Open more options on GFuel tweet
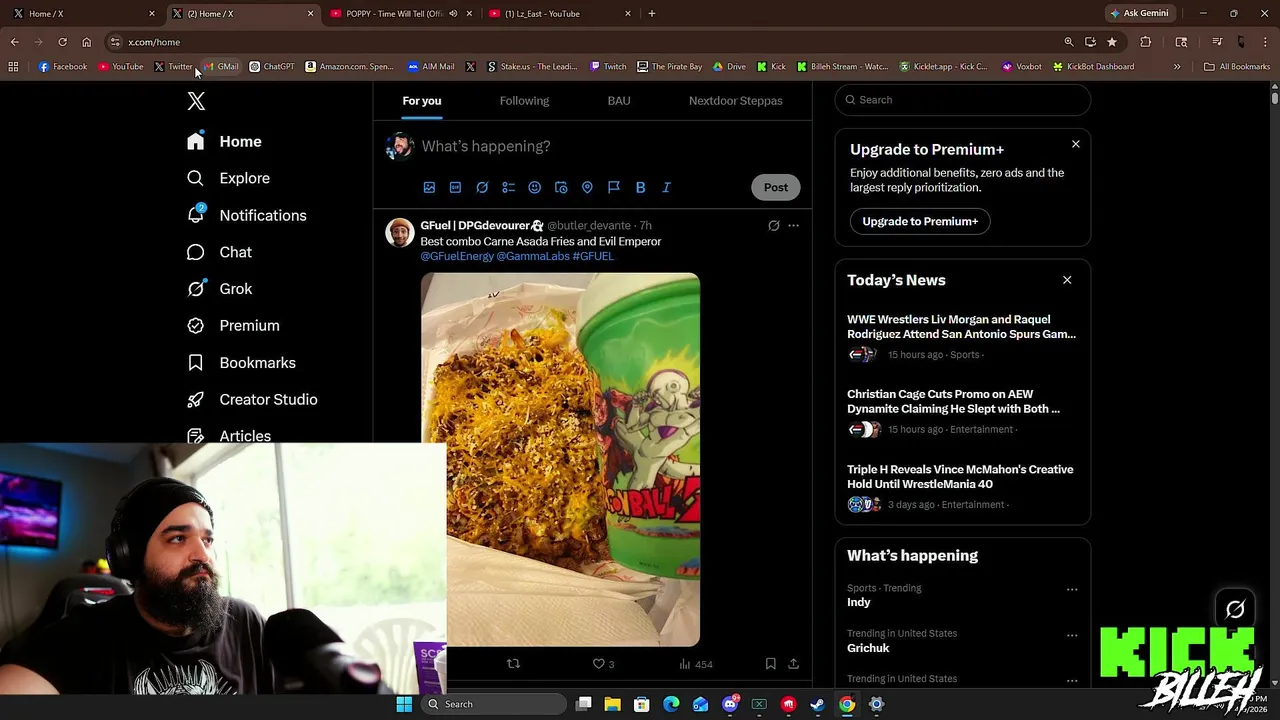The image size is (1280, 720). 793,226
